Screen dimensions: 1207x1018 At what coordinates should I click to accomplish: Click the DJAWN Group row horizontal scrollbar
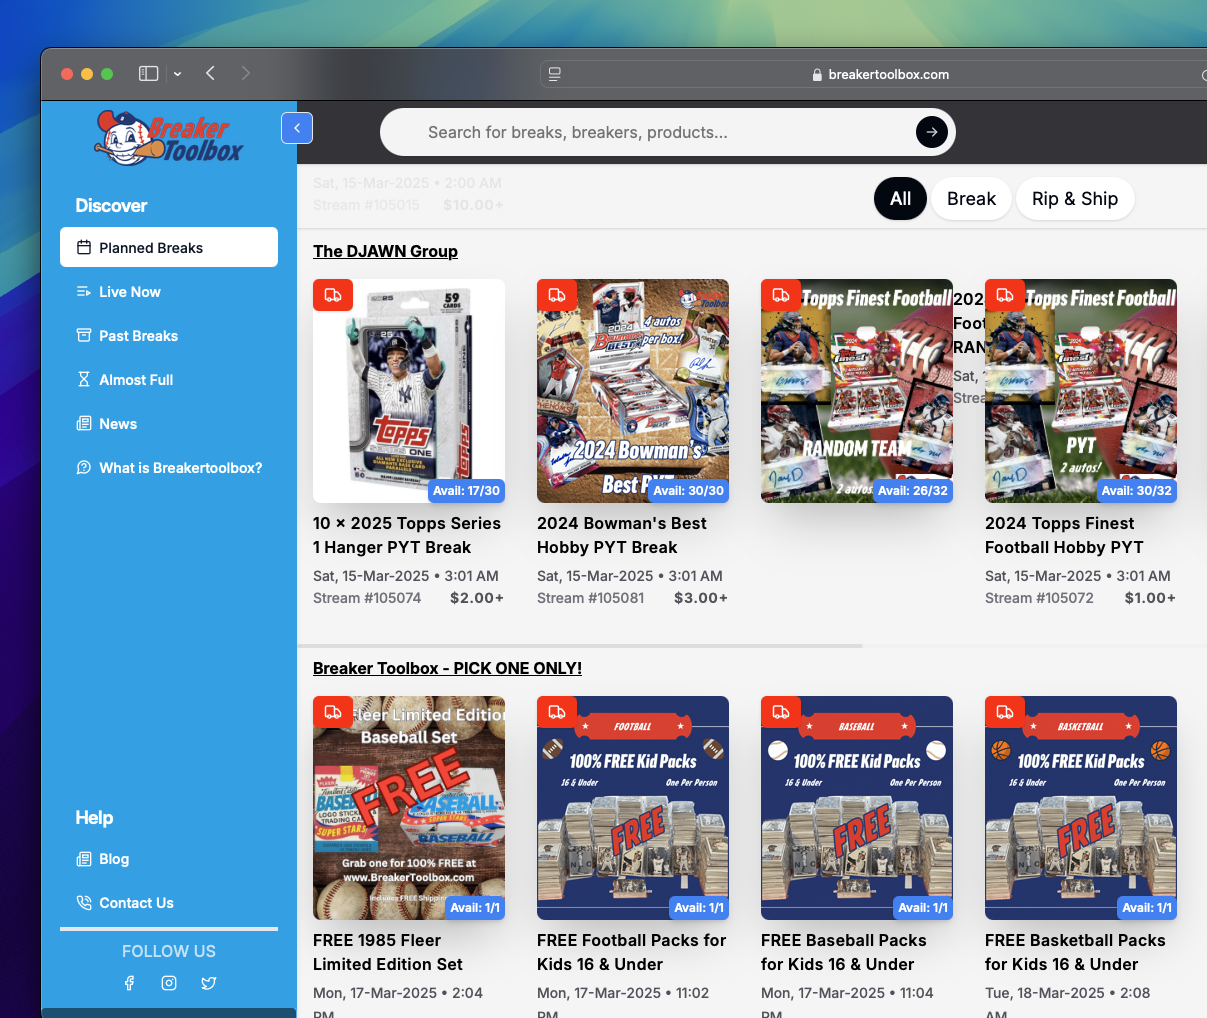pos(580,646)
